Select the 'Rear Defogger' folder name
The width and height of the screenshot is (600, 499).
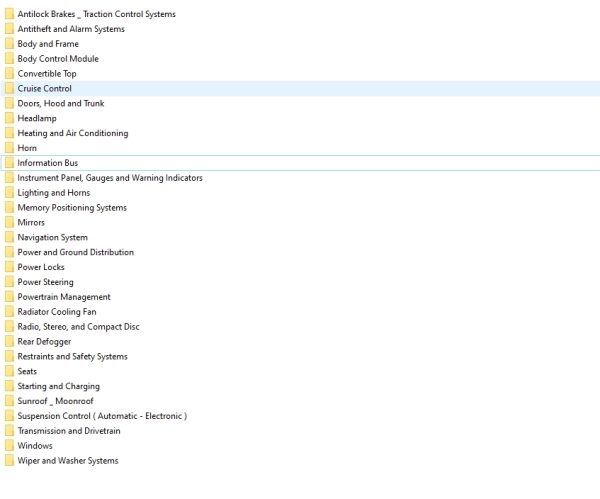pyautogui.click(x=44, y=342)
